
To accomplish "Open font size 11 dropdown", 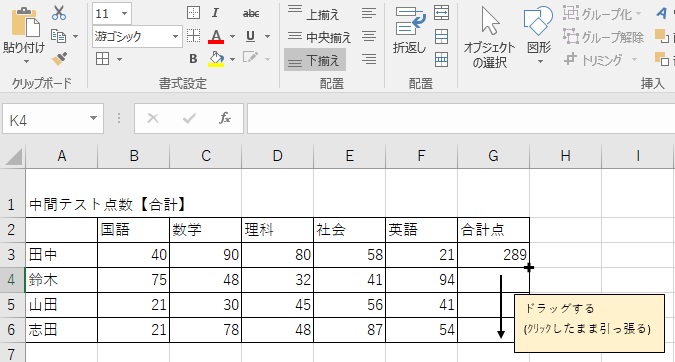I will point(124,13).
